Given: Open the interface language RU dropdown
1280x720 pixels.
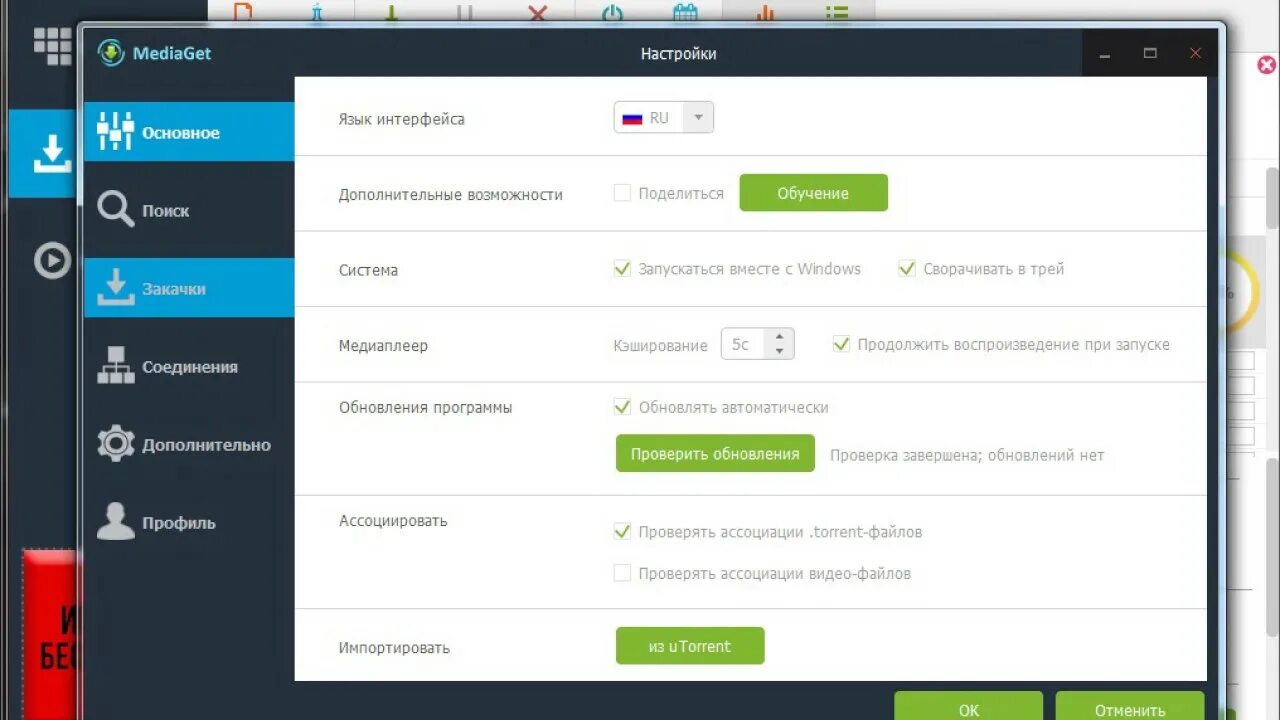Looking at the screenshot, I should tap(699, 117).
